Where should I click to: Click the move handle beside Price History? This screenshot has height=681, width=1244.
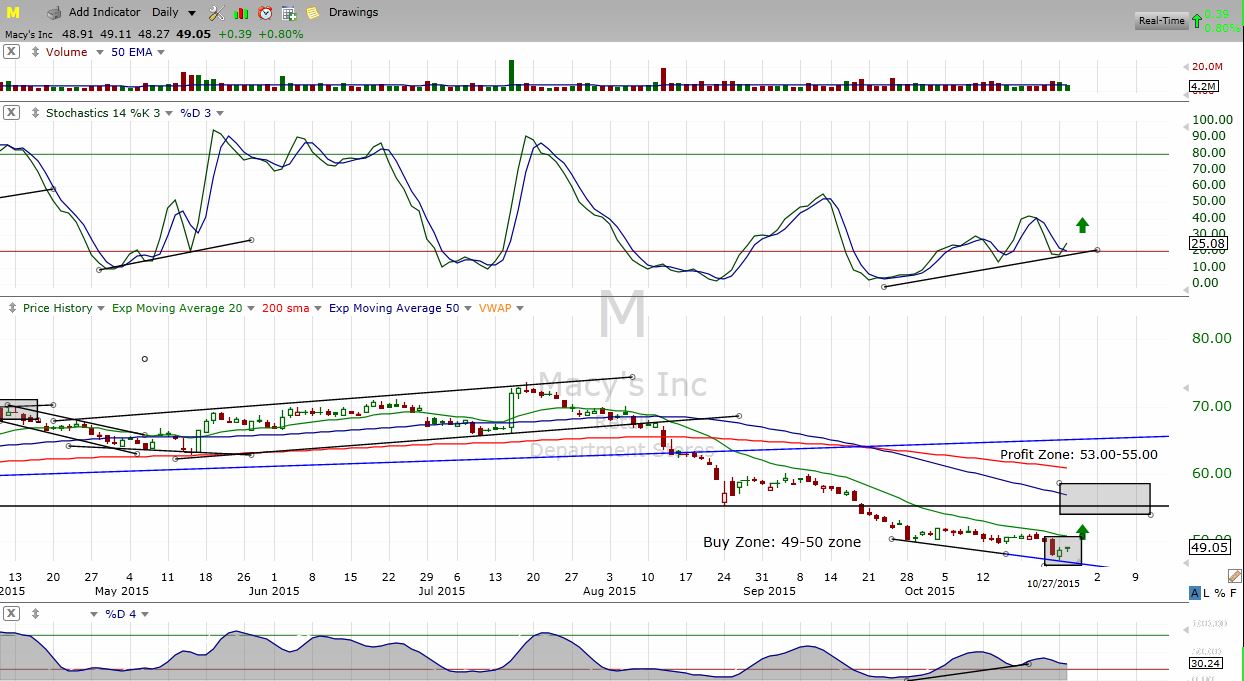12,308
